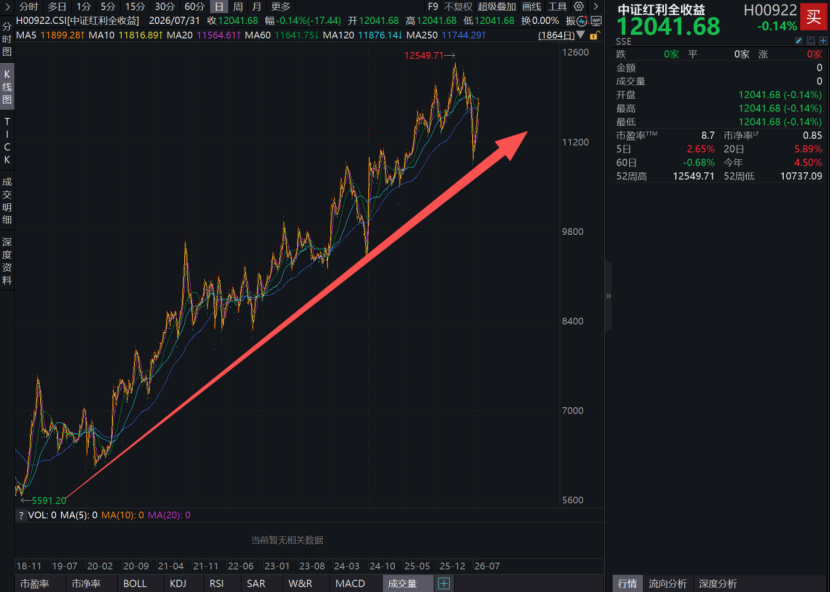Screen dimensions: 831x592
Task: Select the 1分 one-minute period
Action: click(83, 6)
